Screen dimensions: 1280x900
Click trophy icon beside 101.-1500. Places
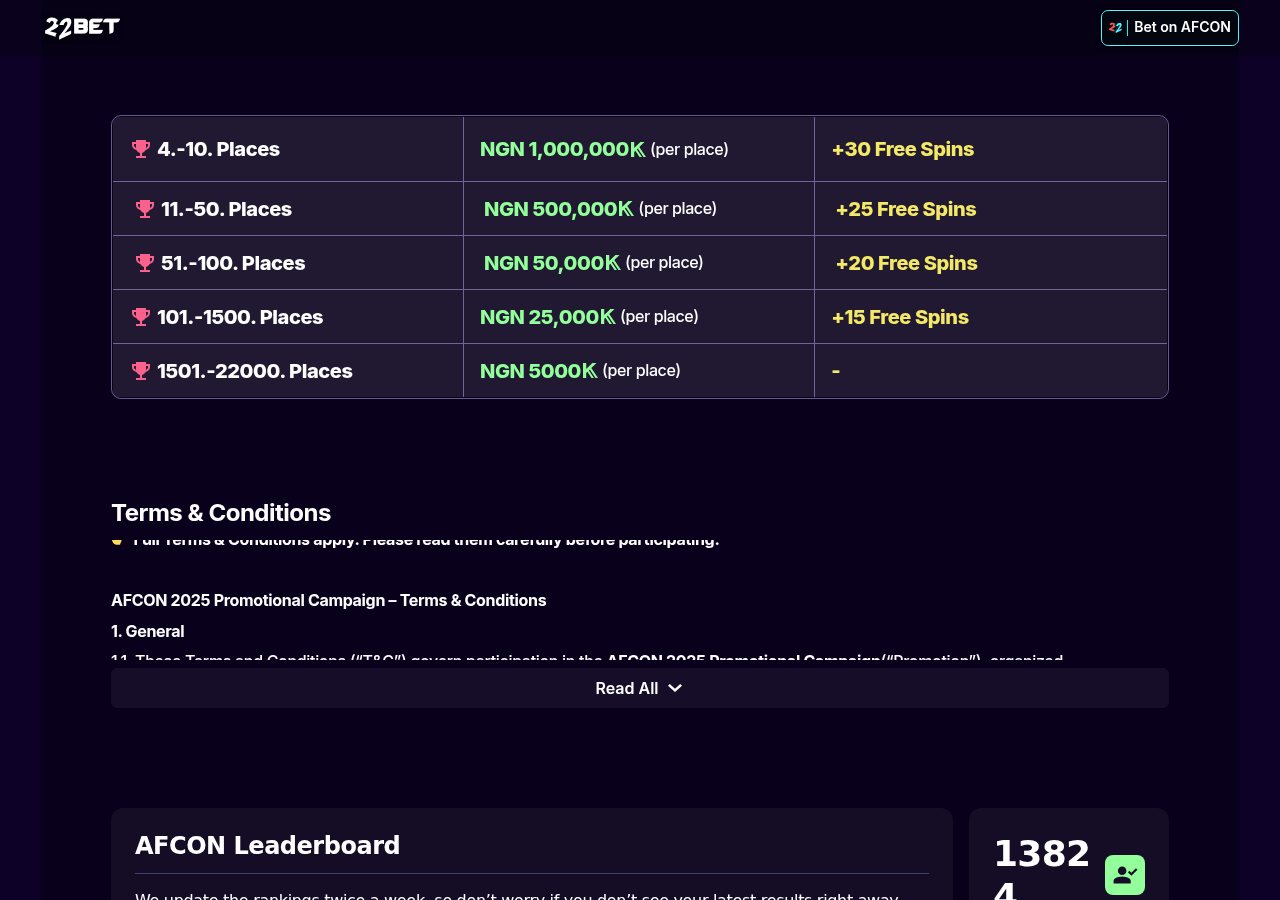point(141,317)
